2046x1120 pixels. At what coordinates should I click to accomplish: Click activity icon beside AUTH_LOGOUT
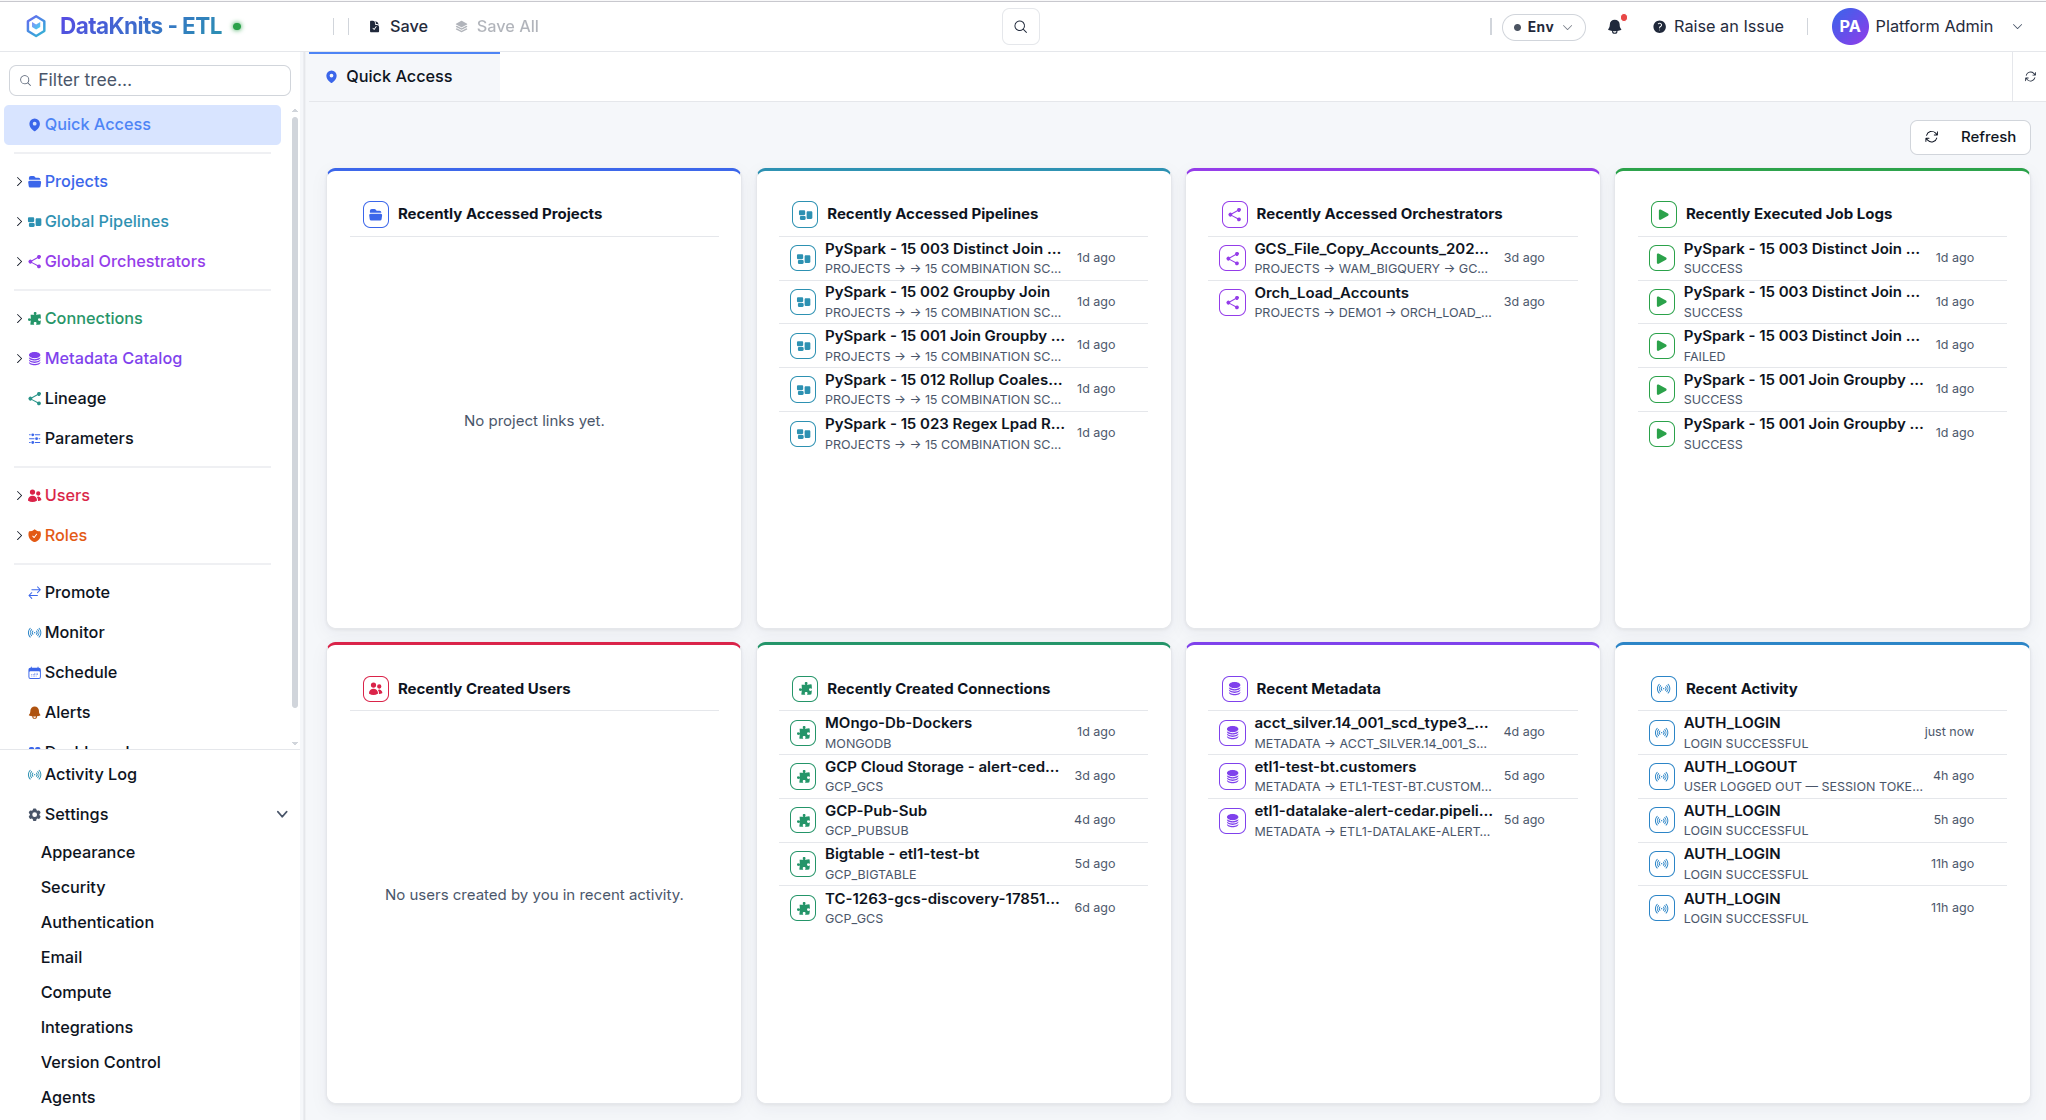click(1661, 776)
